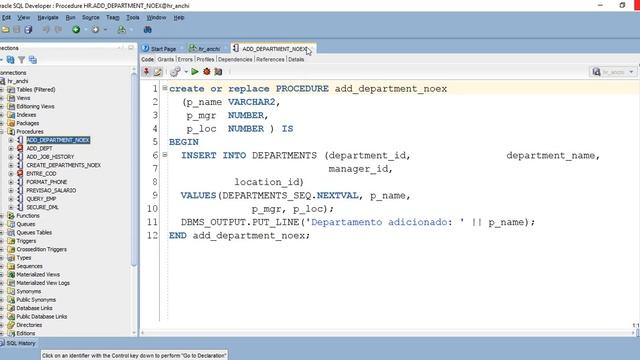Click the schema browser icon beside the filter
Screen dimensions: 640x360
[x=33, y=60]
